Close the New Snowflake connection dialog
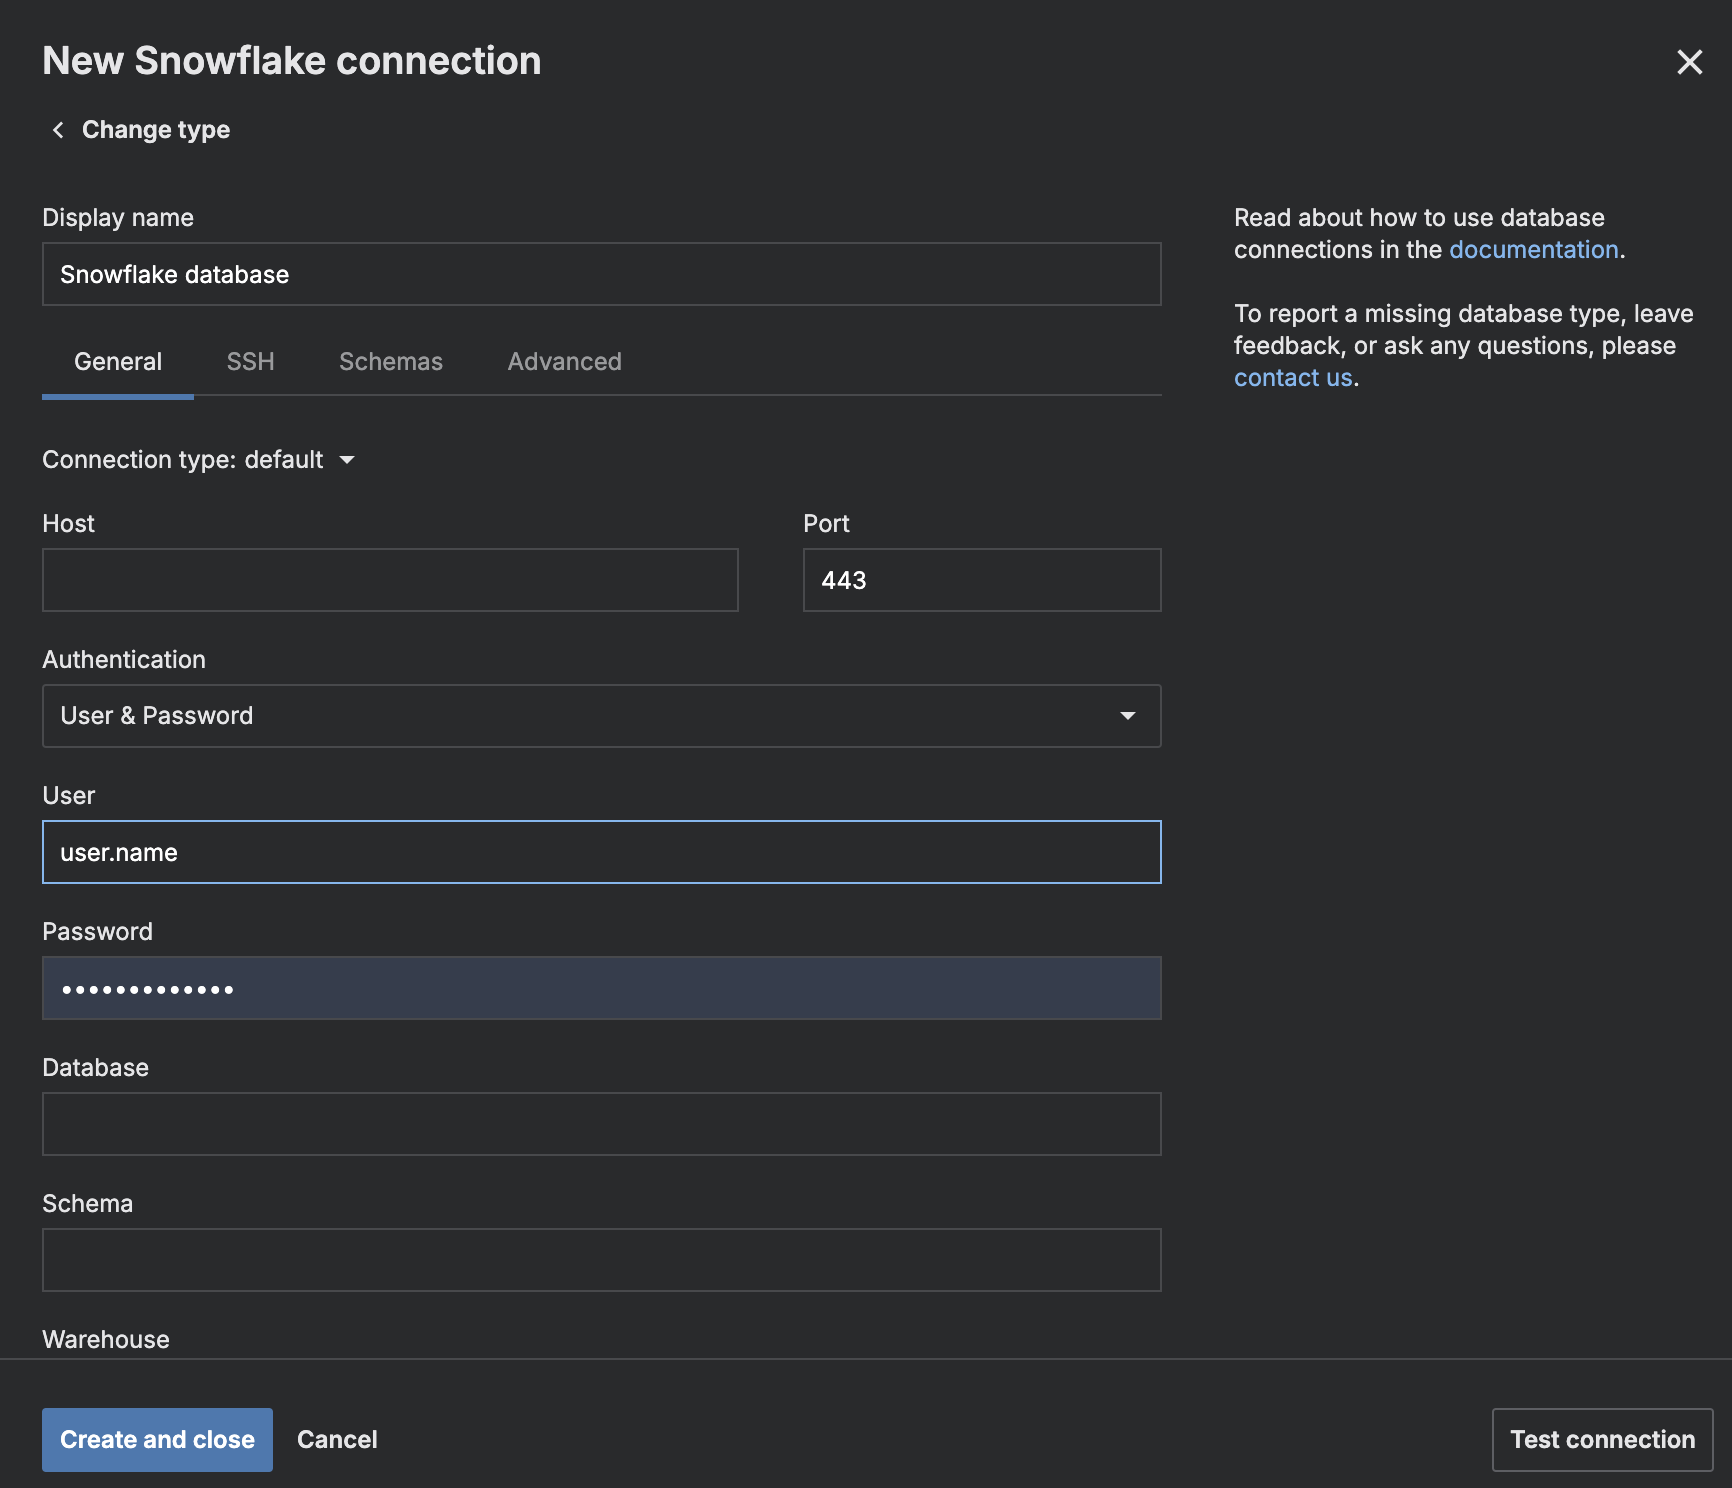This screenshot has width=1732, height=1488. pyautogui.click(x=1689, y=62)
